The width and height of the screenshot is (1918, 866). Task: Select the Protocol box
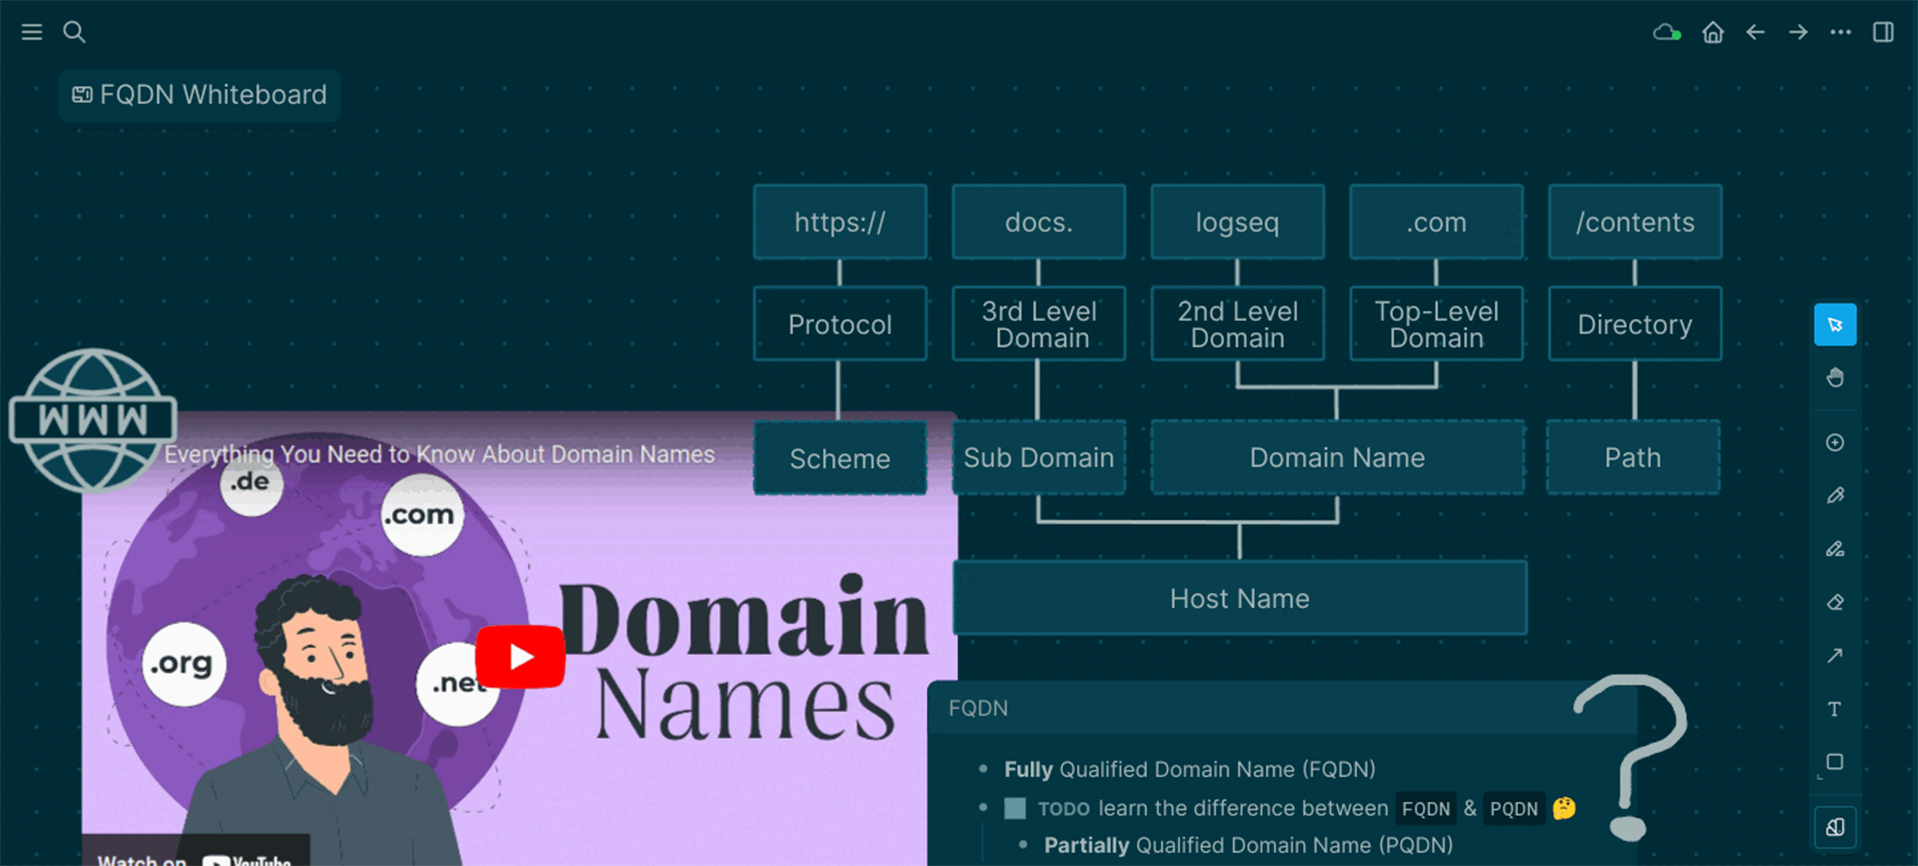[x=840, y=324]
